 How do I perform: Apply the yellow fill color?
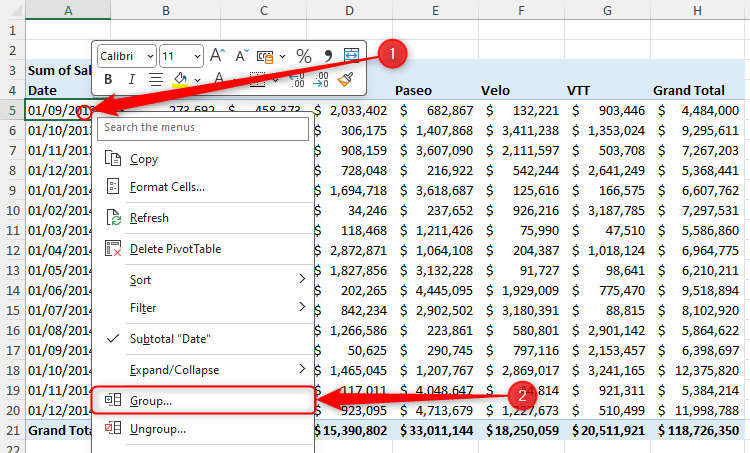[x=180, y=79]
